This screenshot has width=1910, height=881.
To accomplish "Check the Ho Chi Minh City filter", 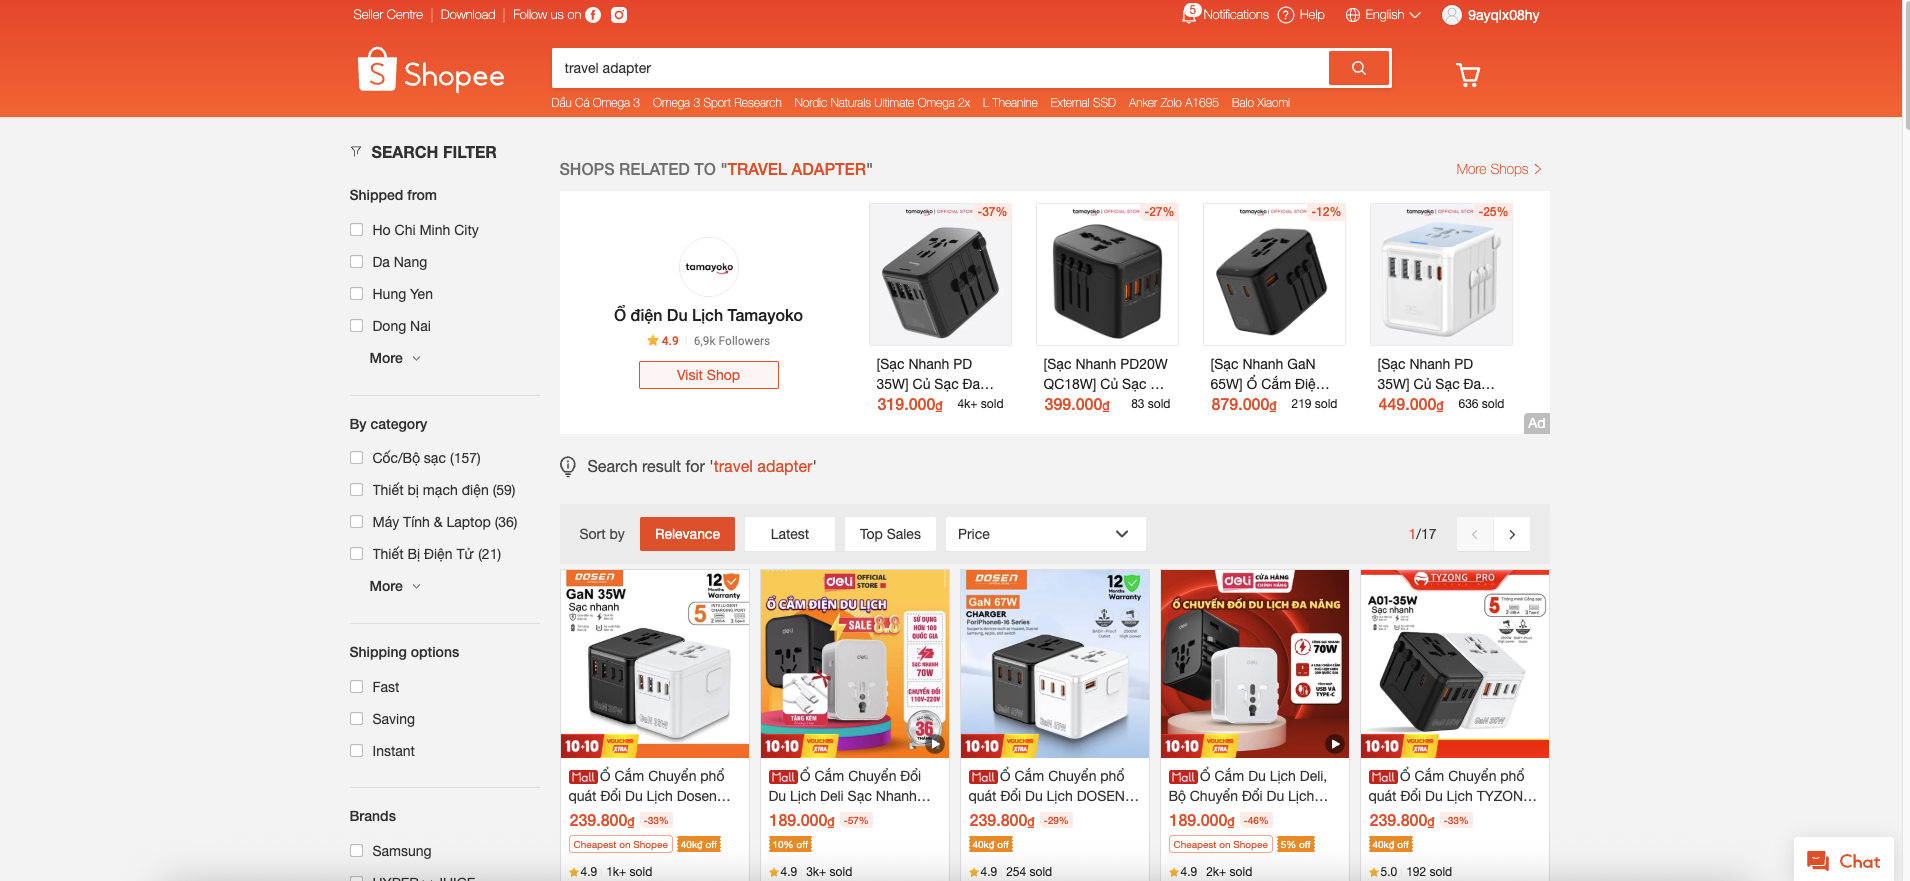I will click(x=356, y=230).
